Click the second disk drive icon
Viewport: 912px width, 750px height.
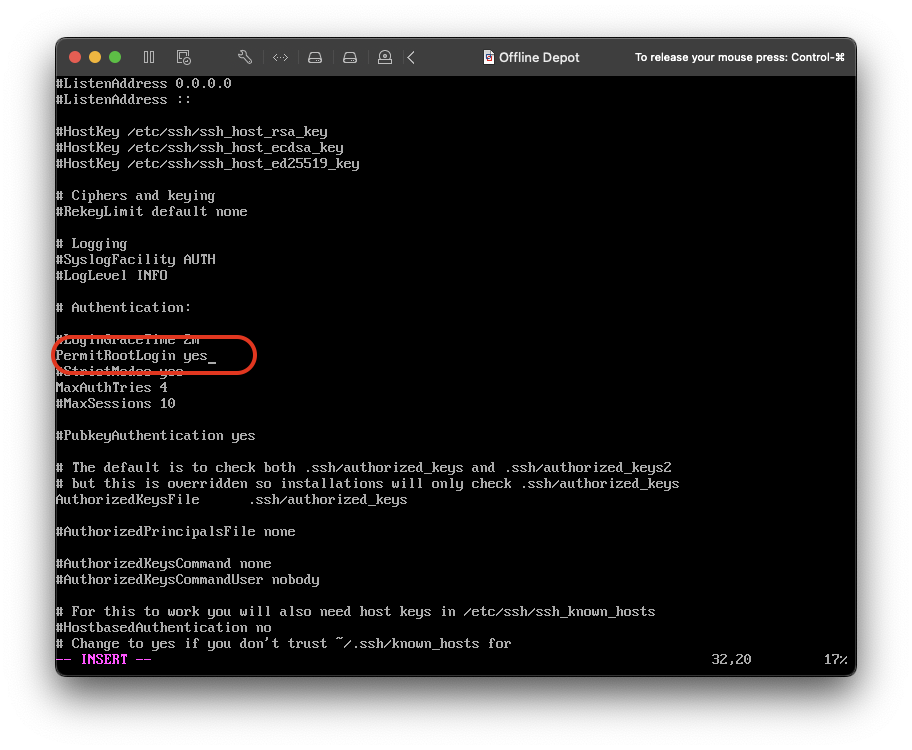349,57
